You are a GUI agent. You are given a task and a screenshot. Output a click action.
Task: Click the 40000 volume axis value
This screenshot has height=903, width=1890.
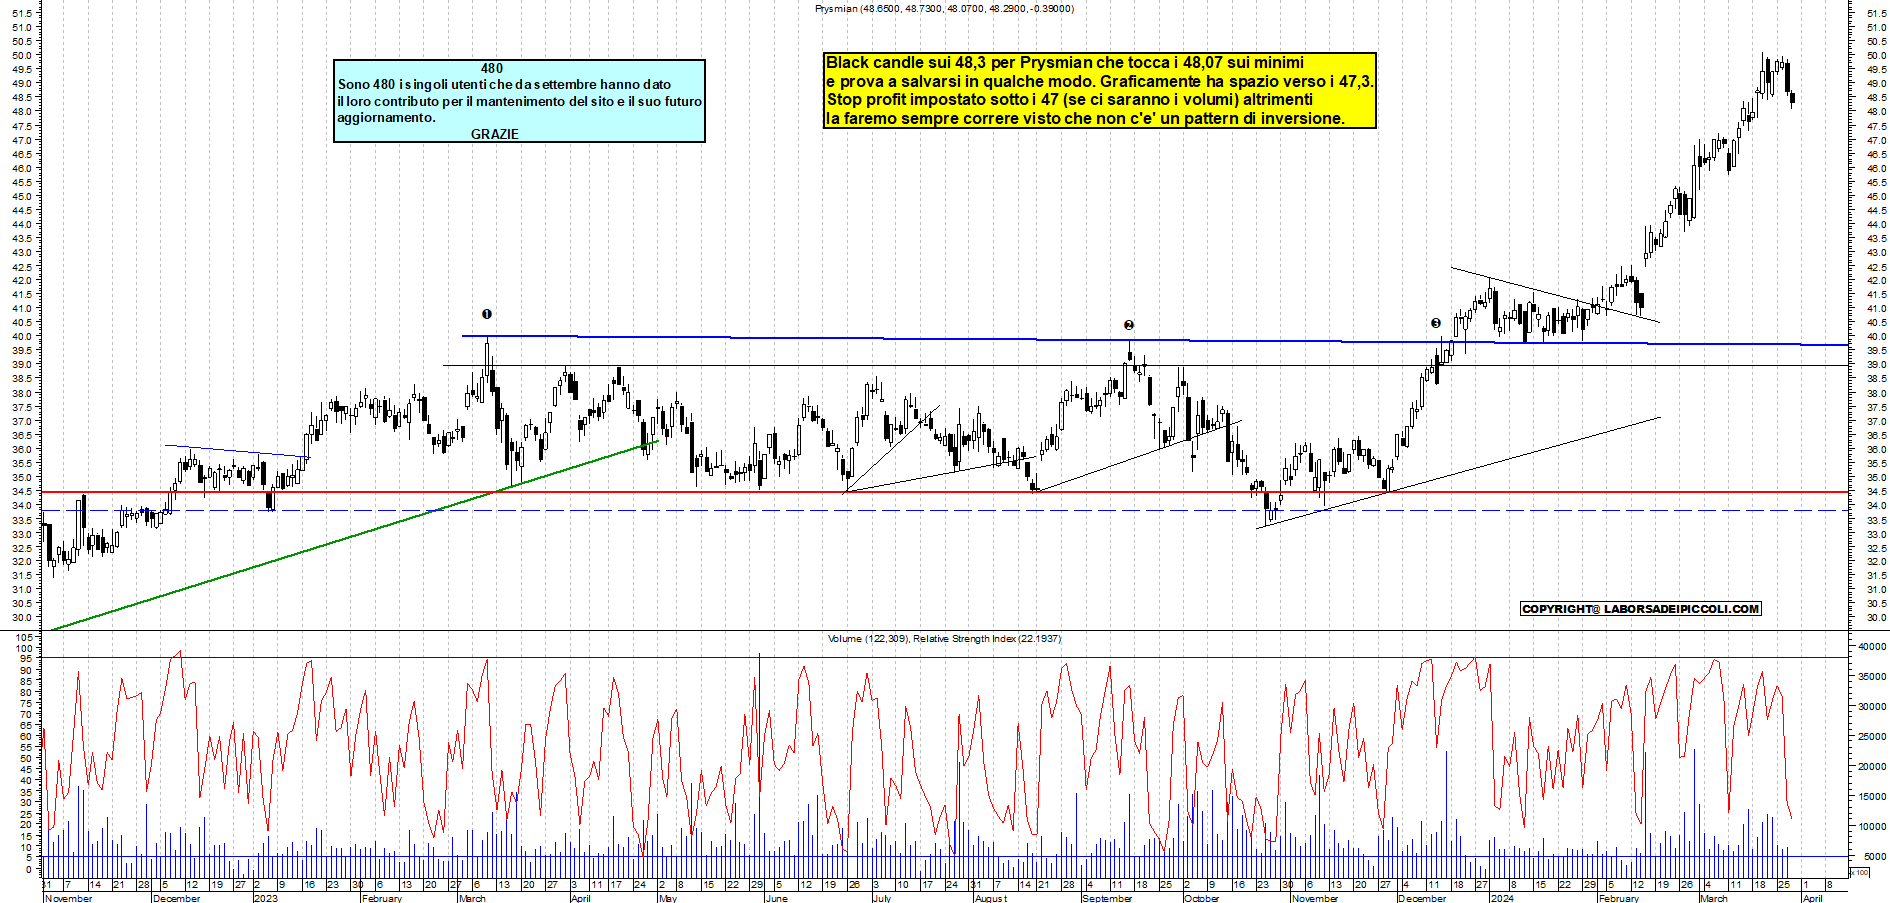click(x=1872, y=647)
